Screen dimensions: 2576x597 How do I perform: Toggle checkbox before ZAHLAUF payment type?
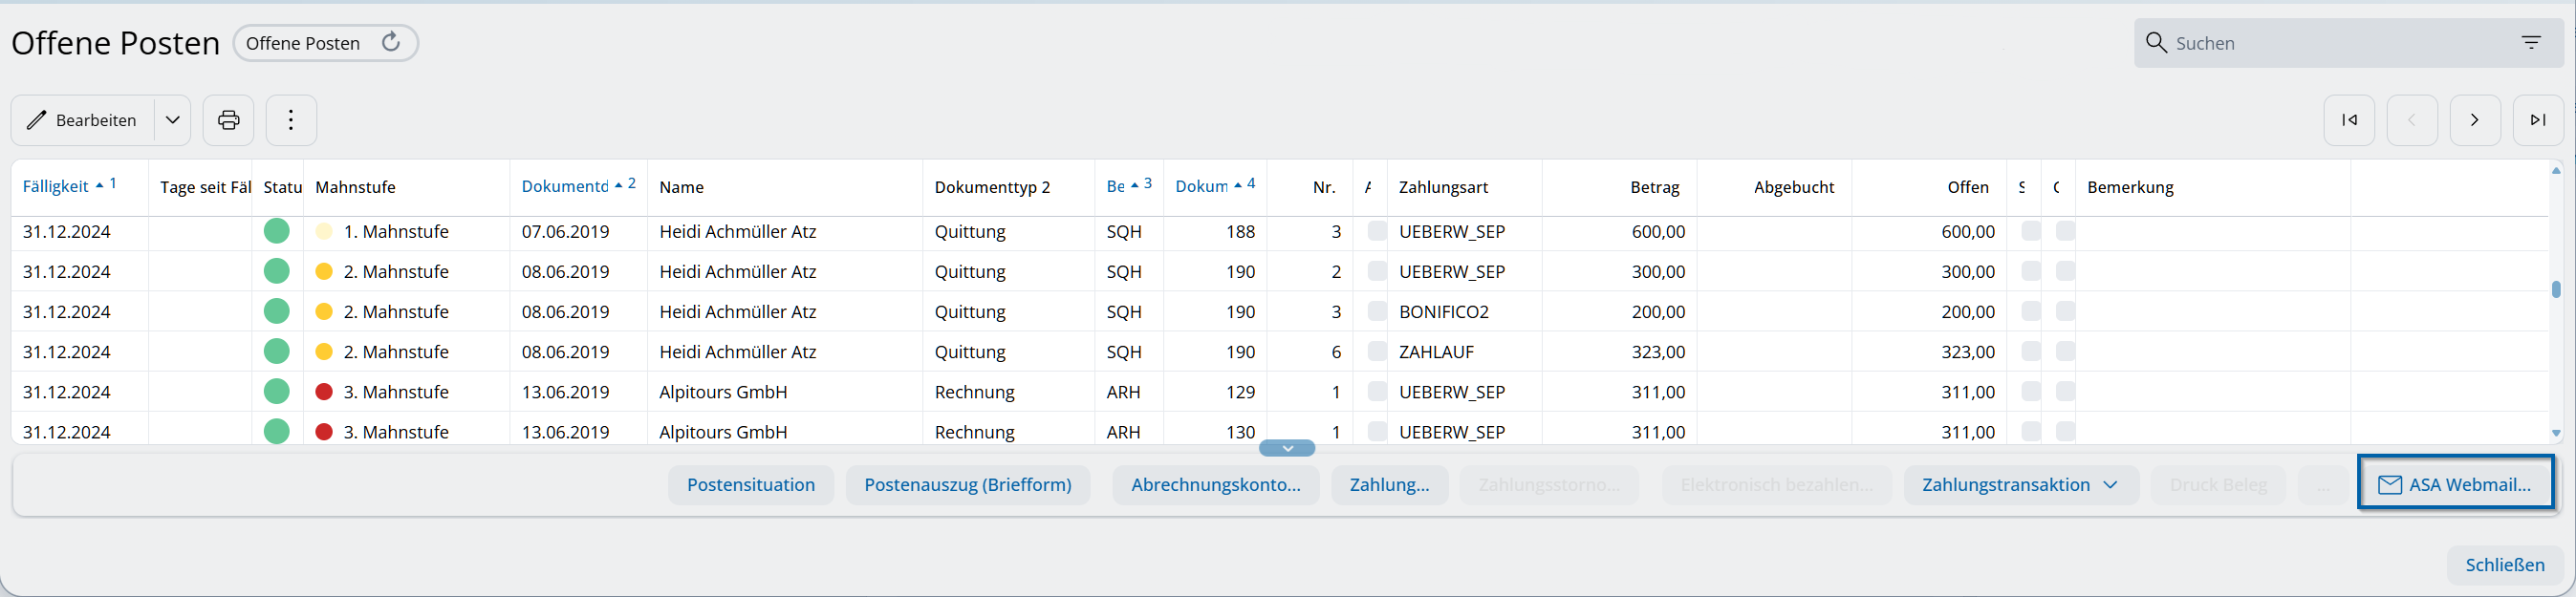pyautogui.click(x=1377, y=351)
